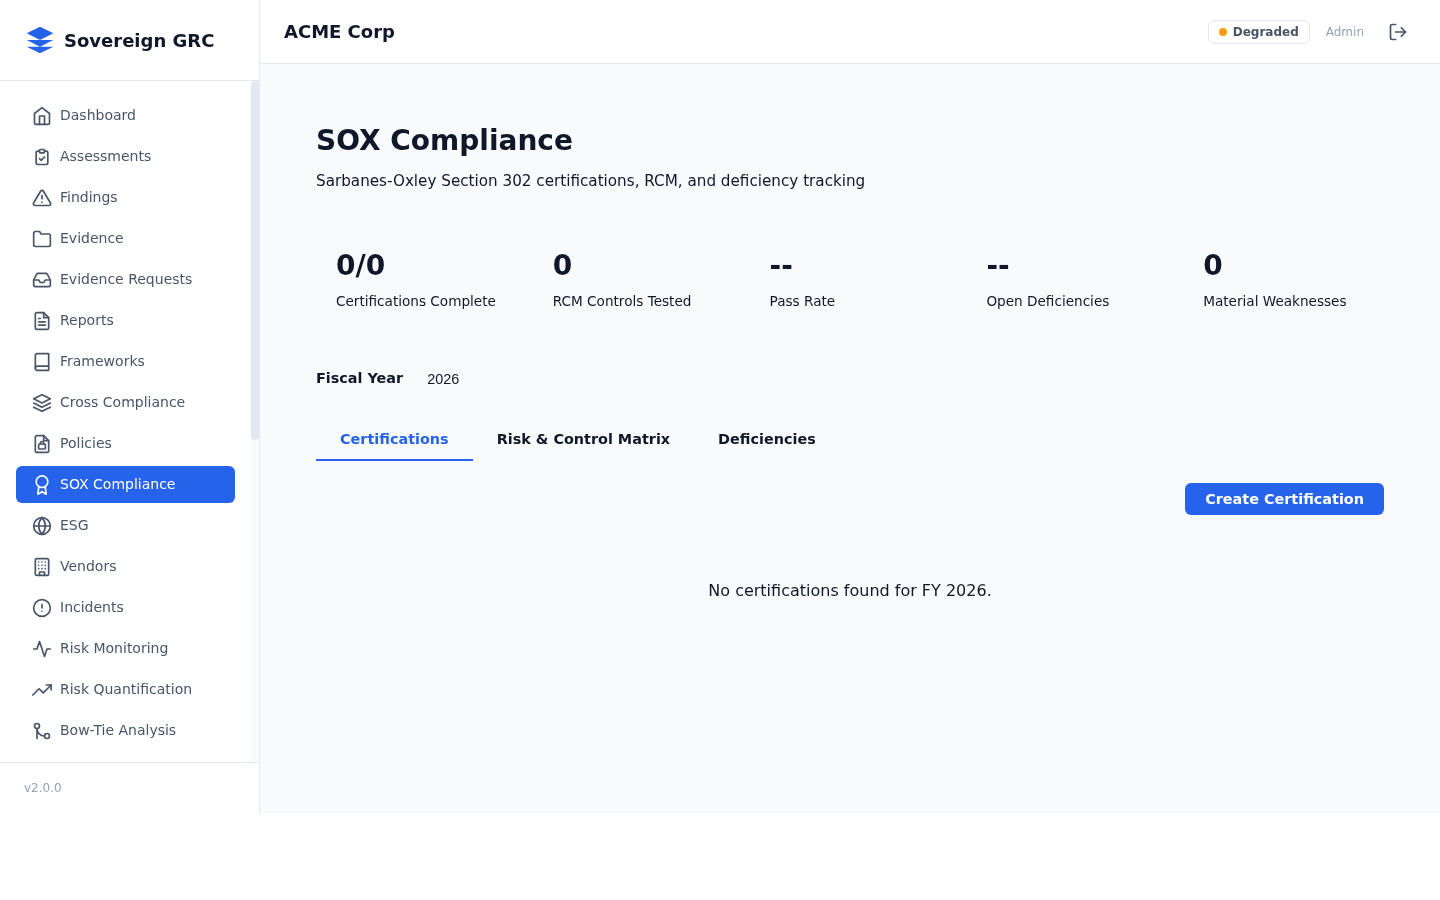Screen dimensions: 1440x900
Task: Open Frameworks via the book icon
Action: (x=42, y=361)
